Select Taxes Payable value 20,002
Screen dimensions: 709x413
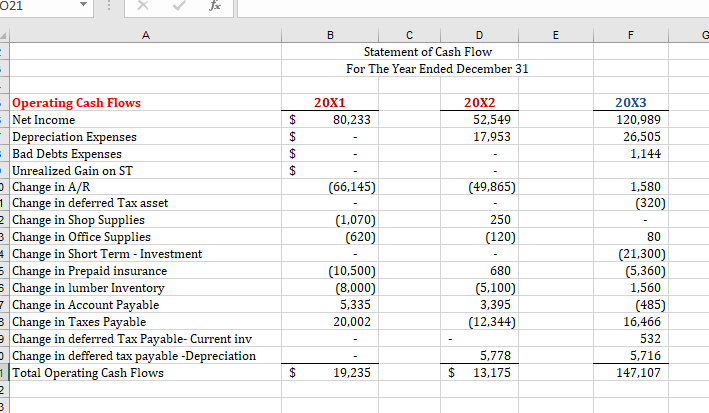[330, 322]
